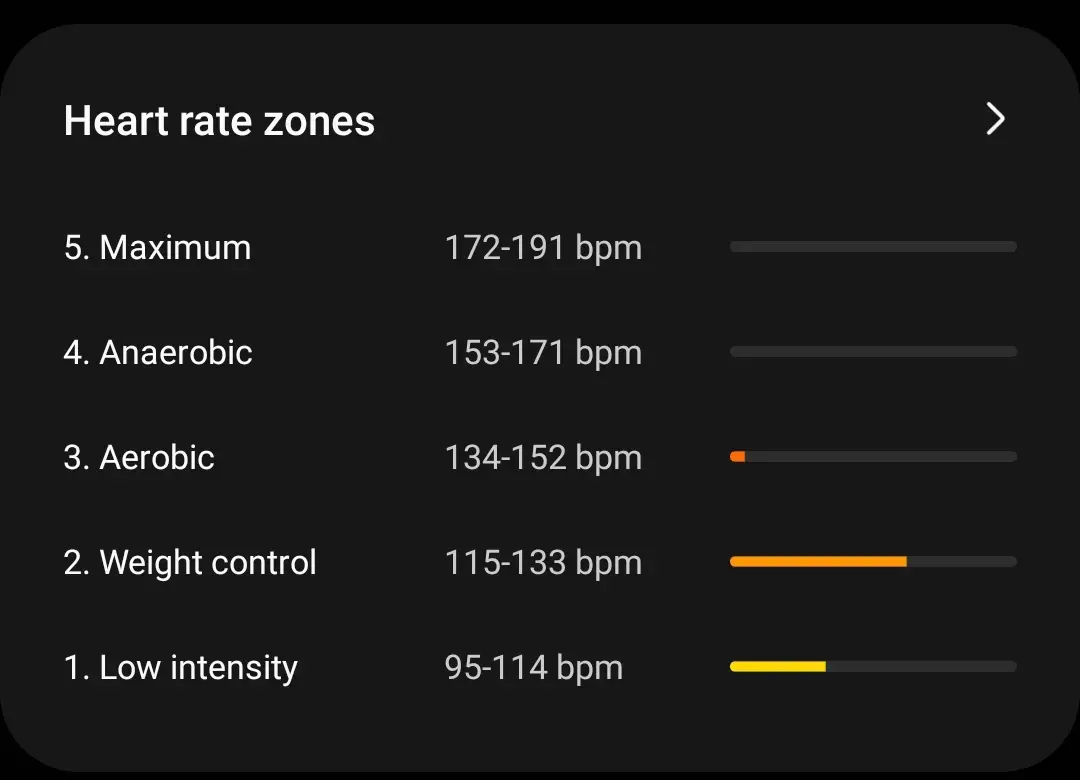This screenshot has height=780, width=1080.
Task: Tap the Anaerobic zone label
Action: pyautogui.click(x=158, y=352)
